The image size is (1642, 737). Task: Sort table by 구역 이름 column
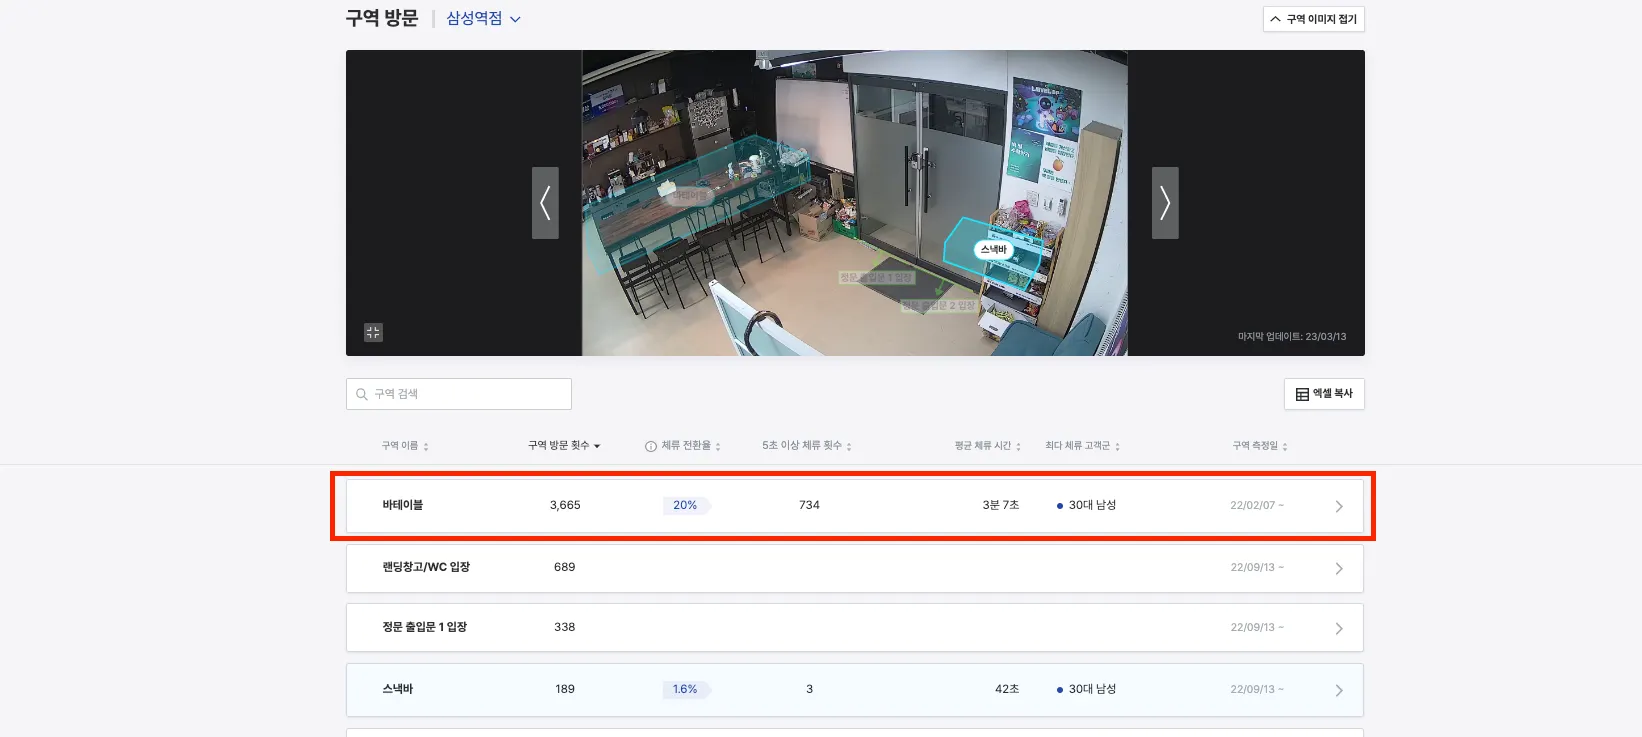click(405, 446)
